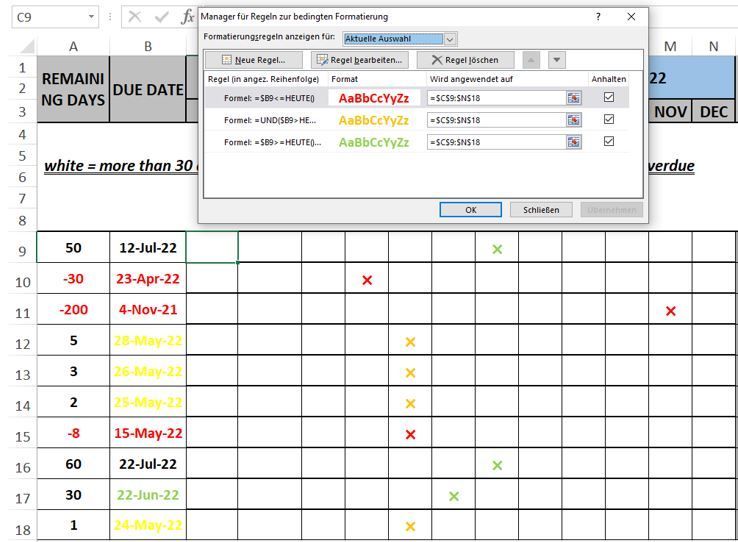This screenshot has width=738, height=542.
Task: Click the remaining days cell showing -200
Action: pyautogui.click(x=73, y=310)
